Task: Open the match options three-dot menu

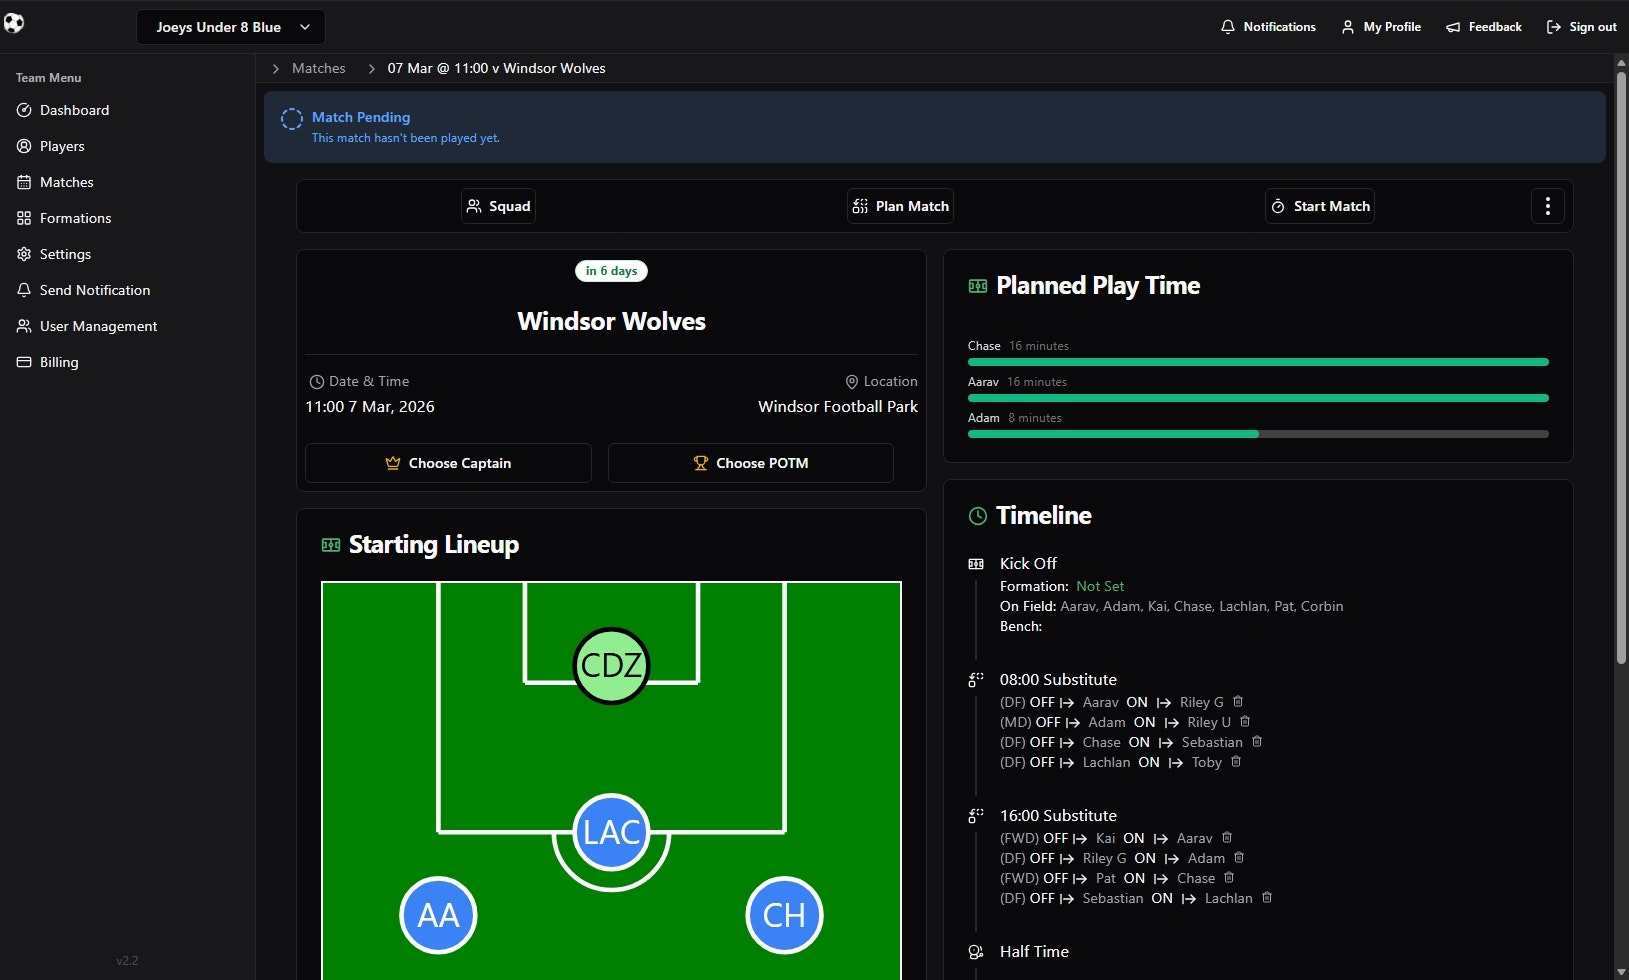Action: [x=1547, y=206]
